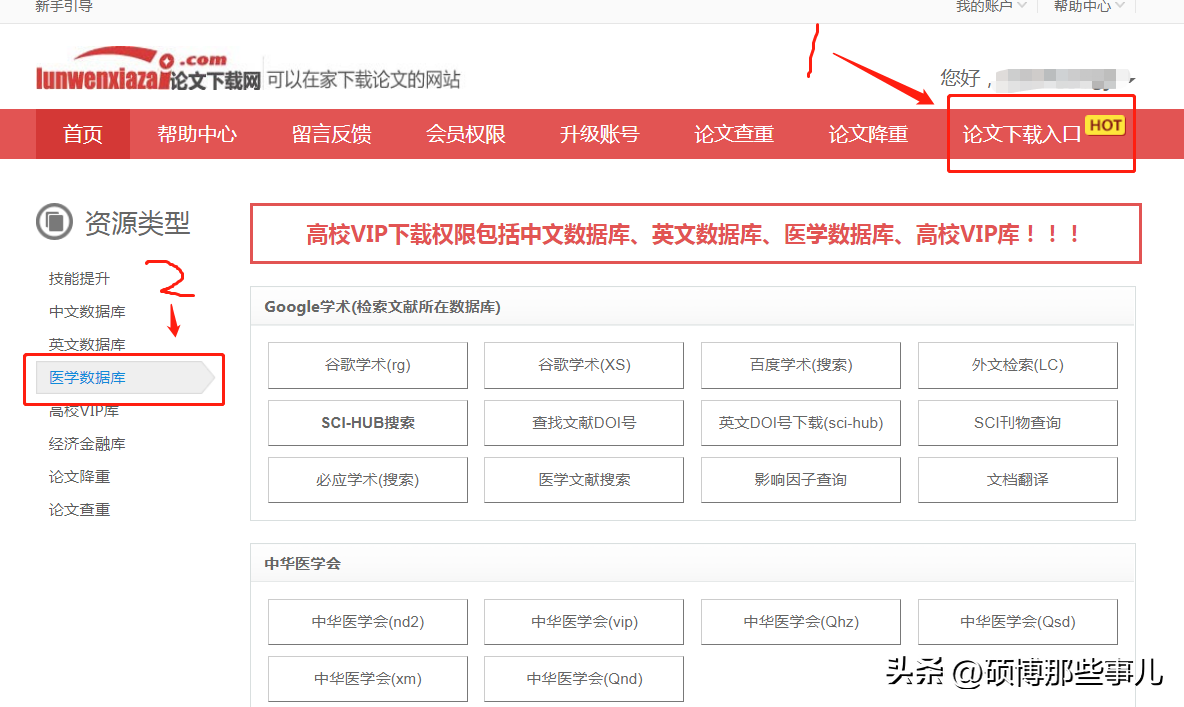
Task: Open 升级账号 in the navigation bar
Action: (x=599, y=134)
